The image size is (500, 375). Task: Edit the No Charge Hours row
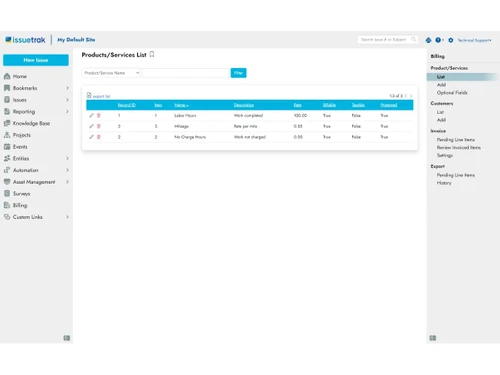[x=91, y=137]
